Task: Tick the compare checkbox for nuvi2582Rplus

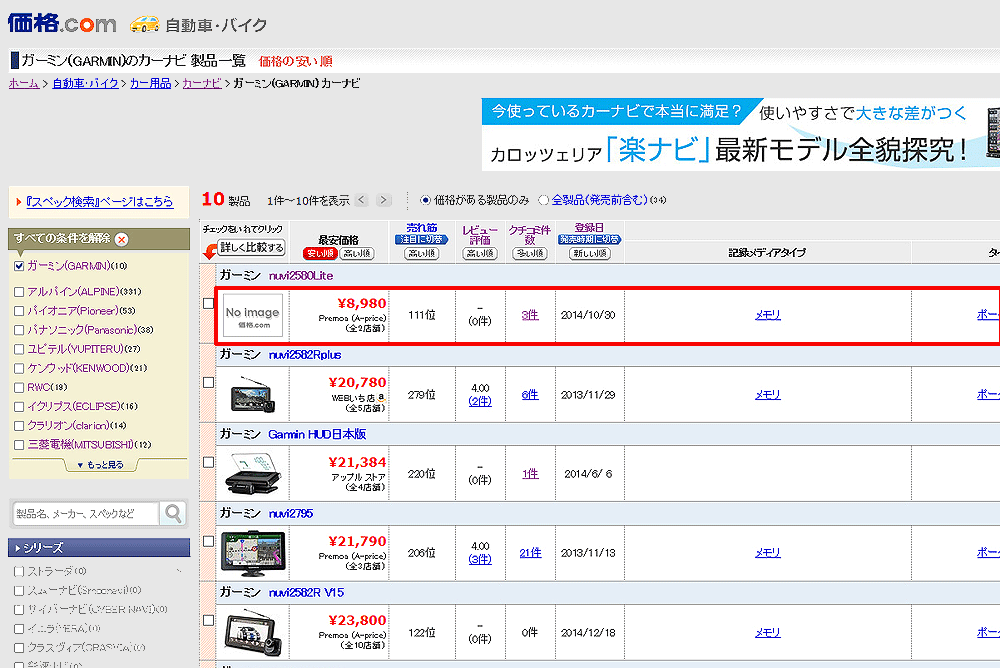Action: tap(208, 382)
